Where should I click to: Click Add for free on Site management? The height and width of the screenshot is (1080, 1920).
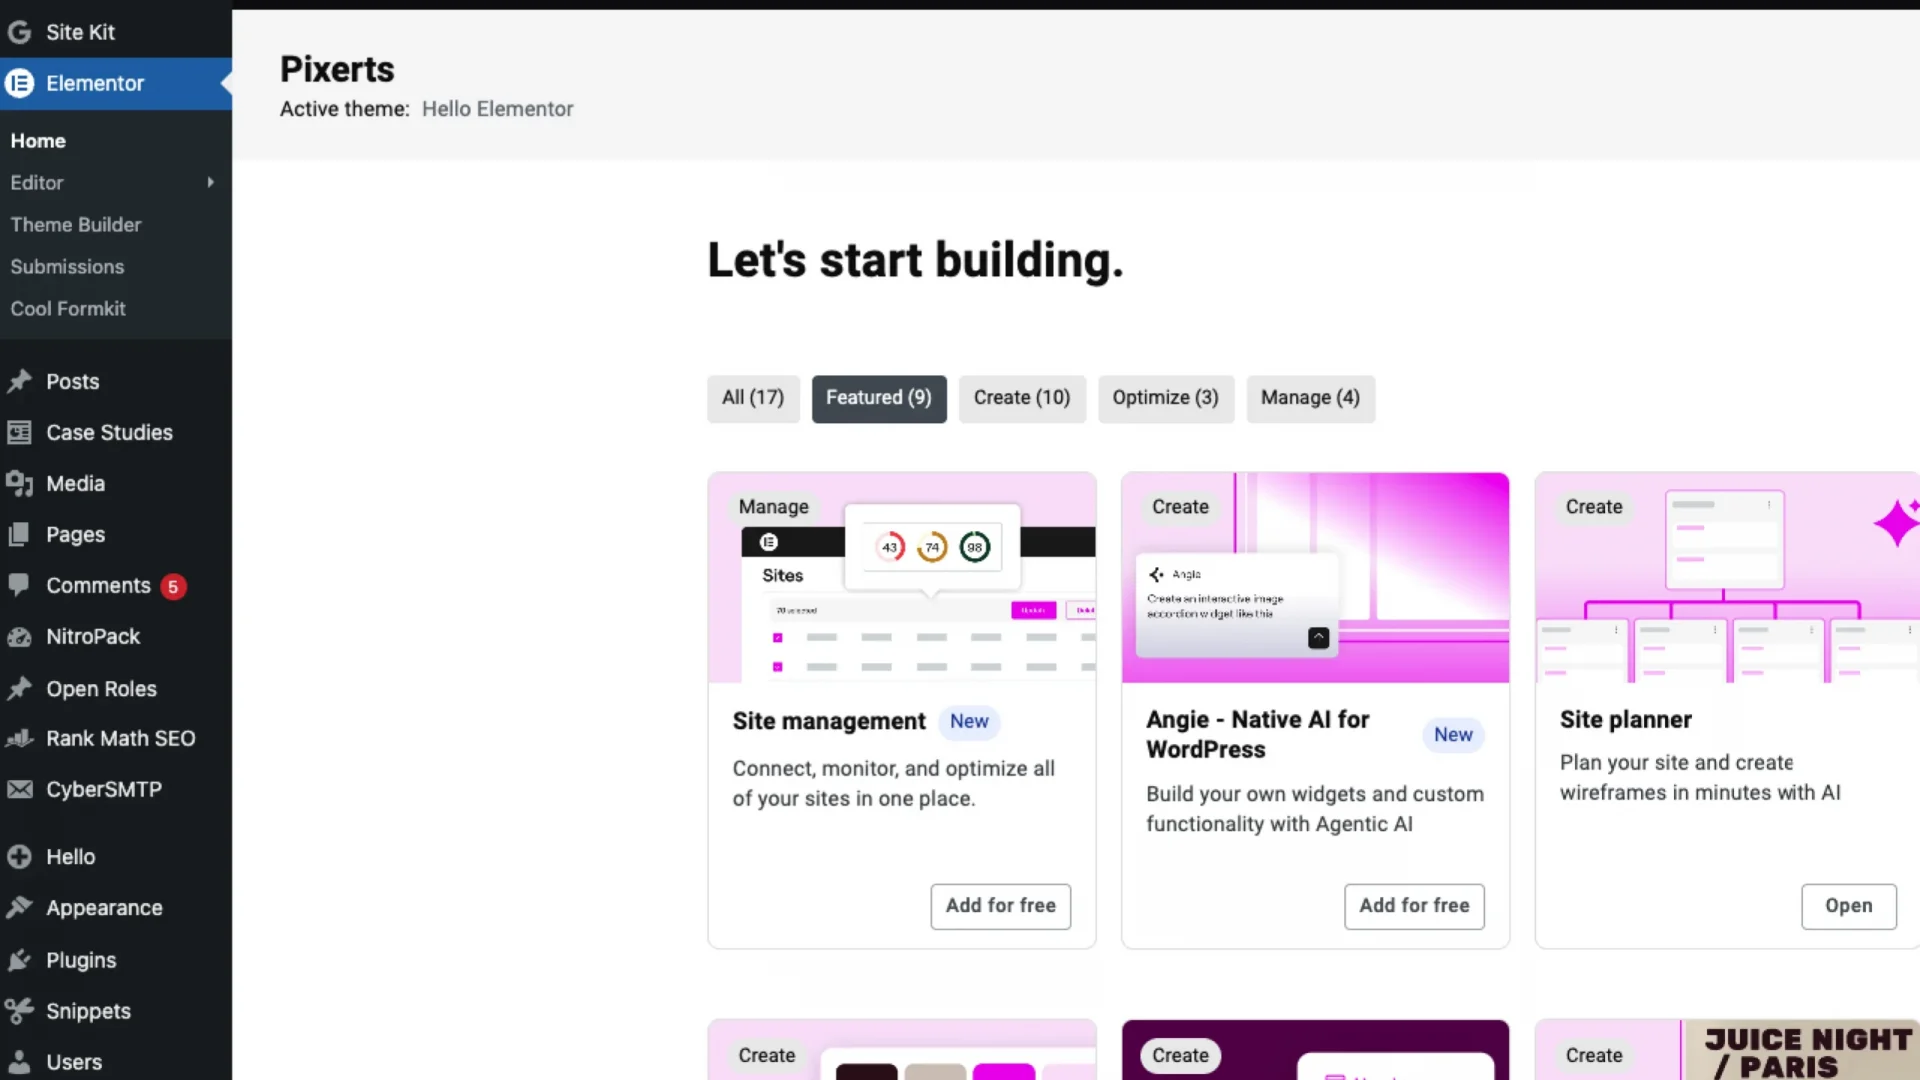(x=1001, y=906)
